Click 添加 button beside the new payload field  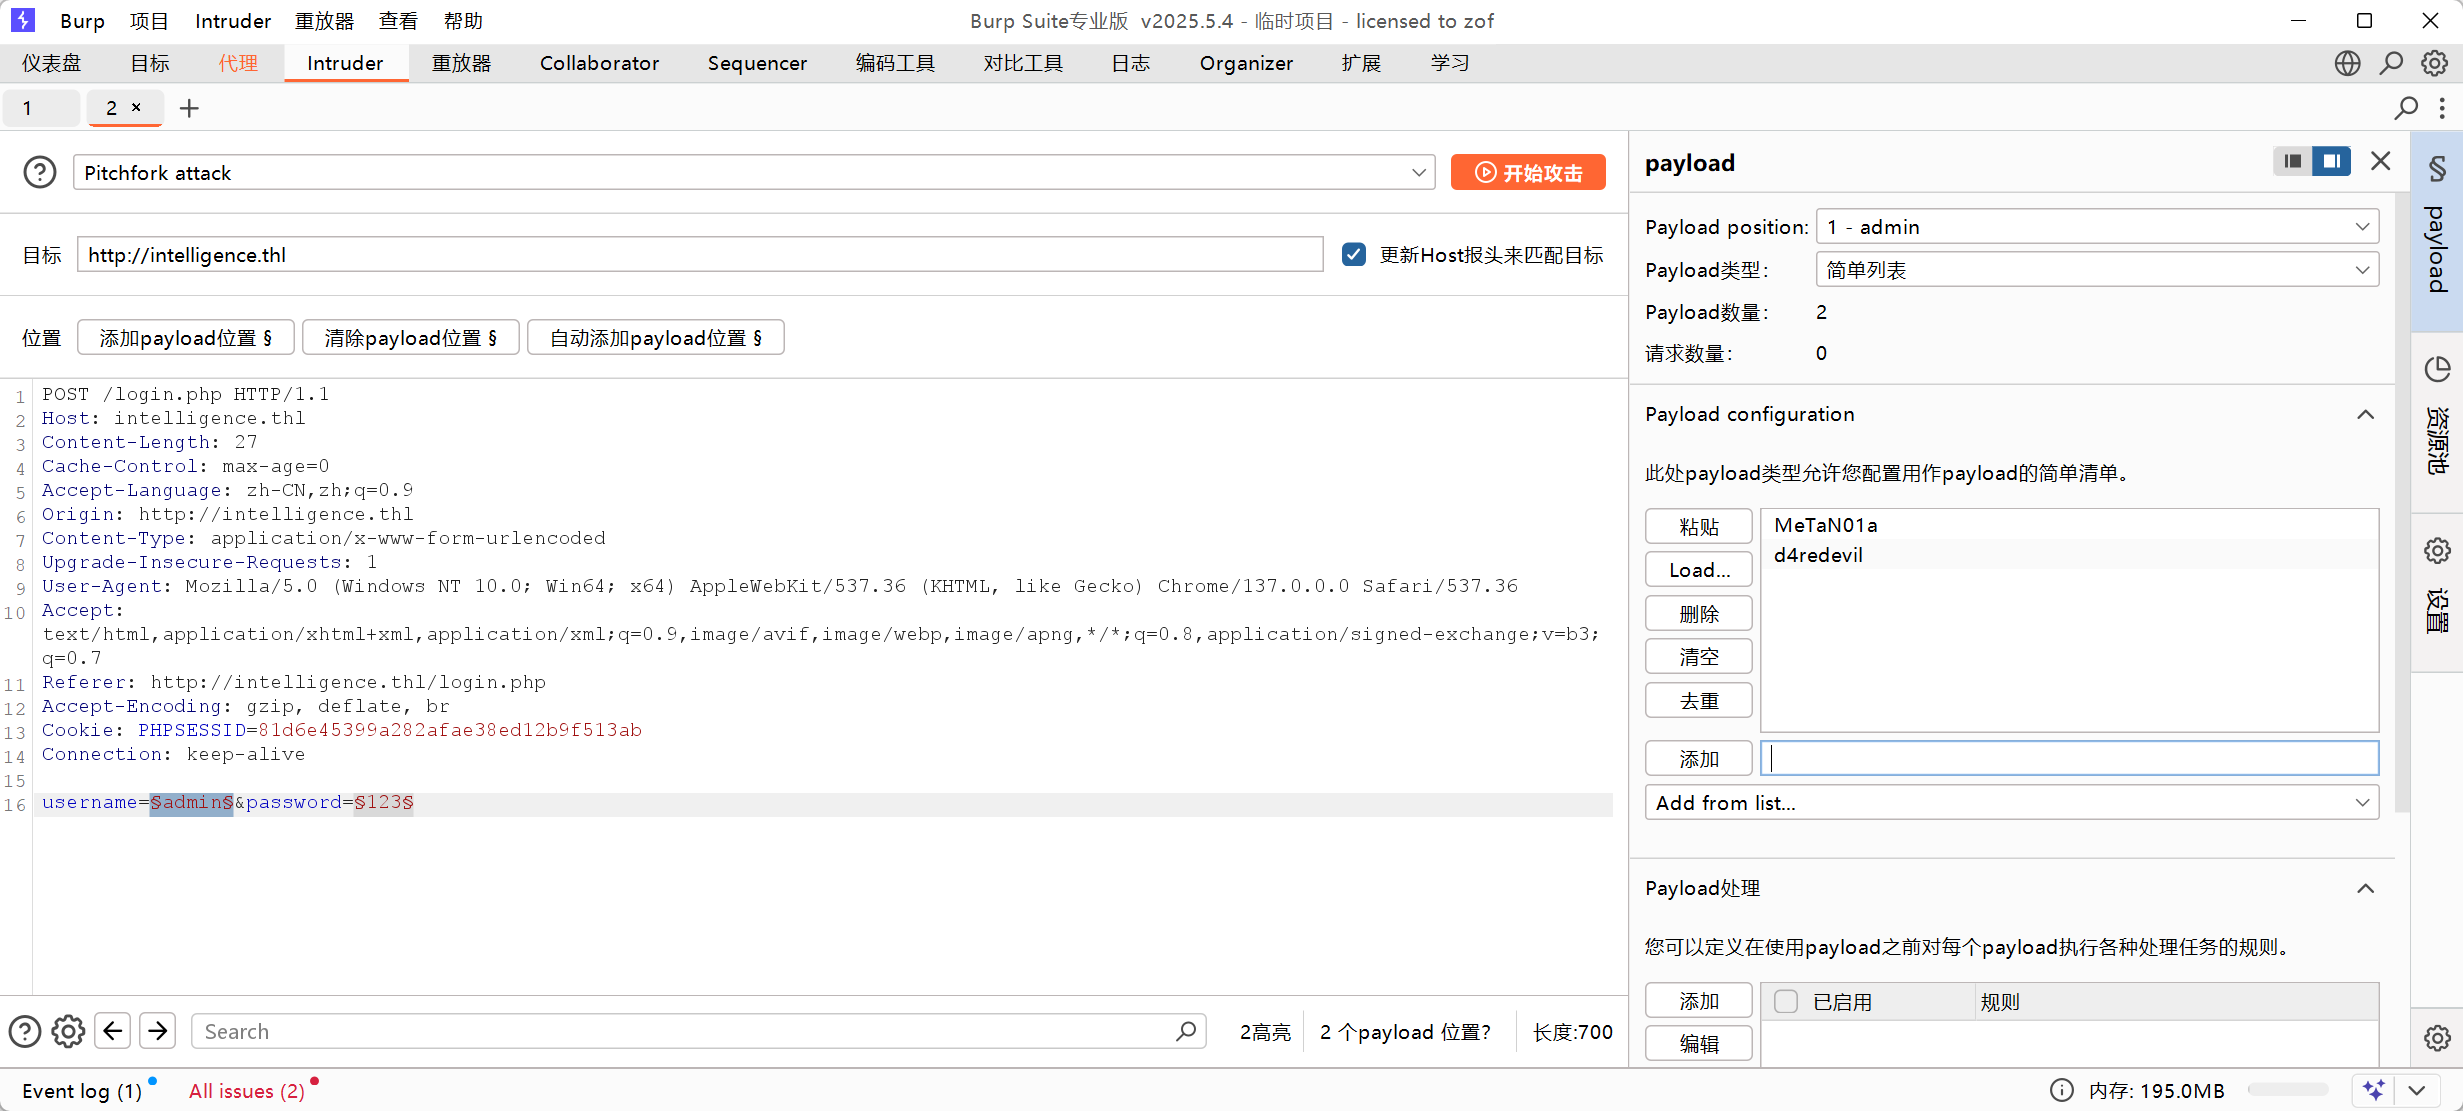point(1698,759)
